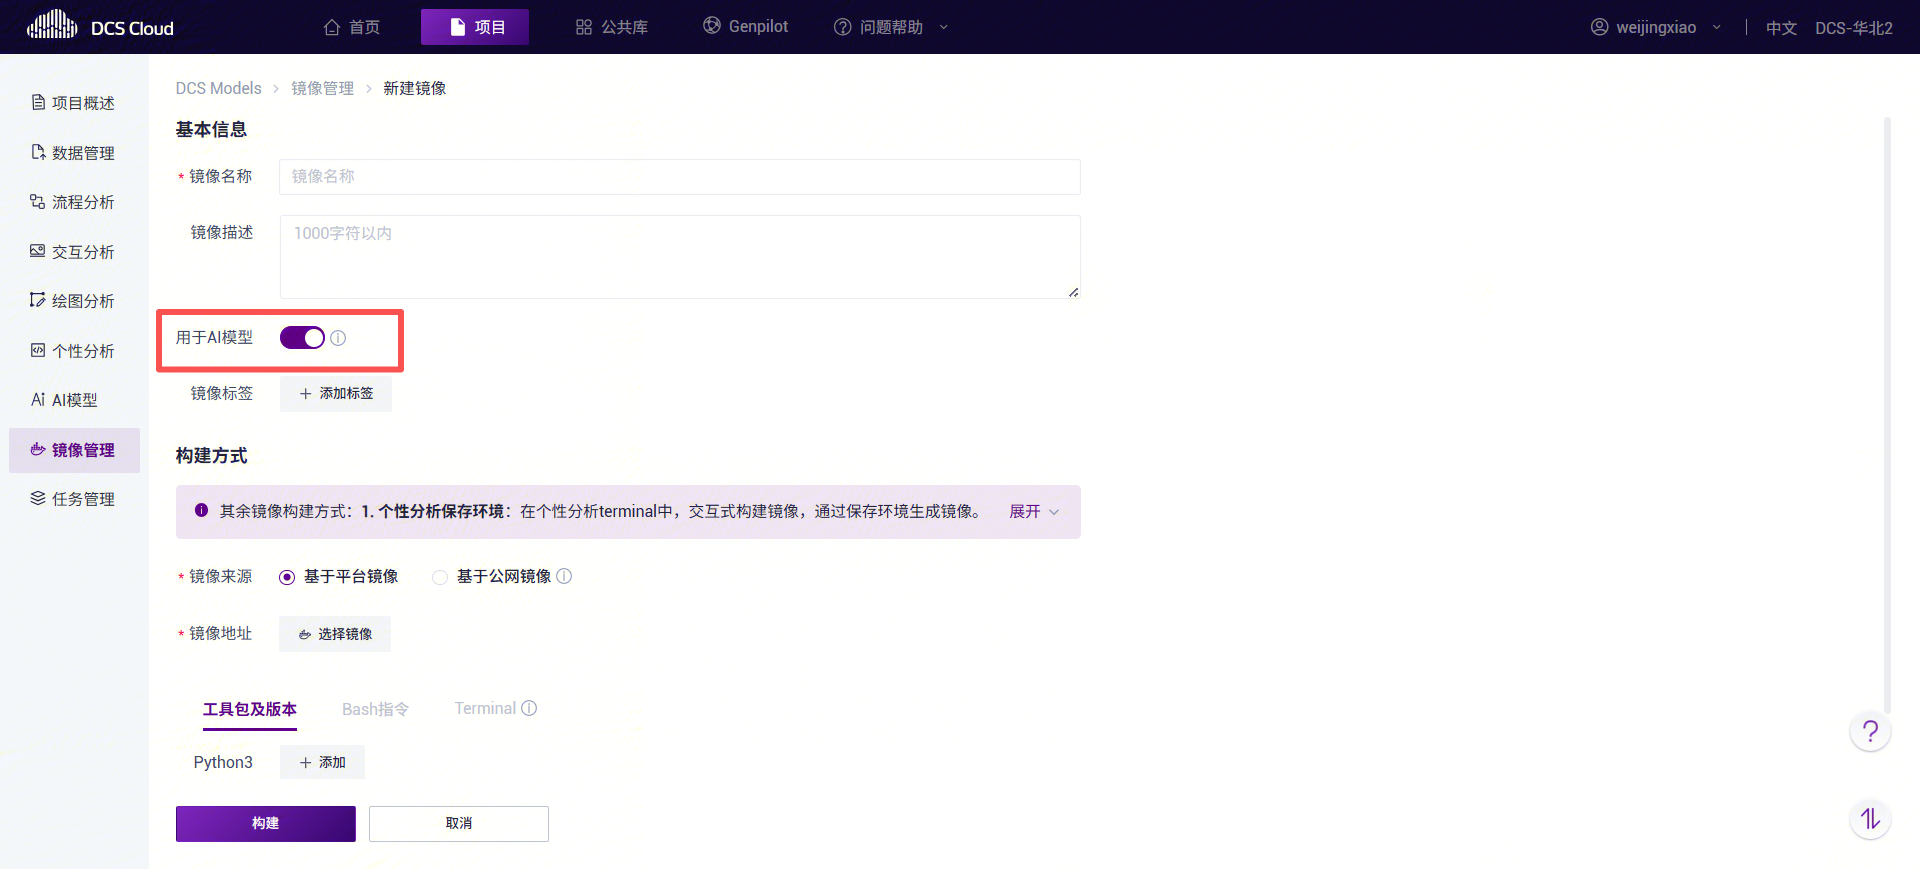Click the vertical page scrollbar
This screenshot has width=1920, height=869.
click(1887, 400)
